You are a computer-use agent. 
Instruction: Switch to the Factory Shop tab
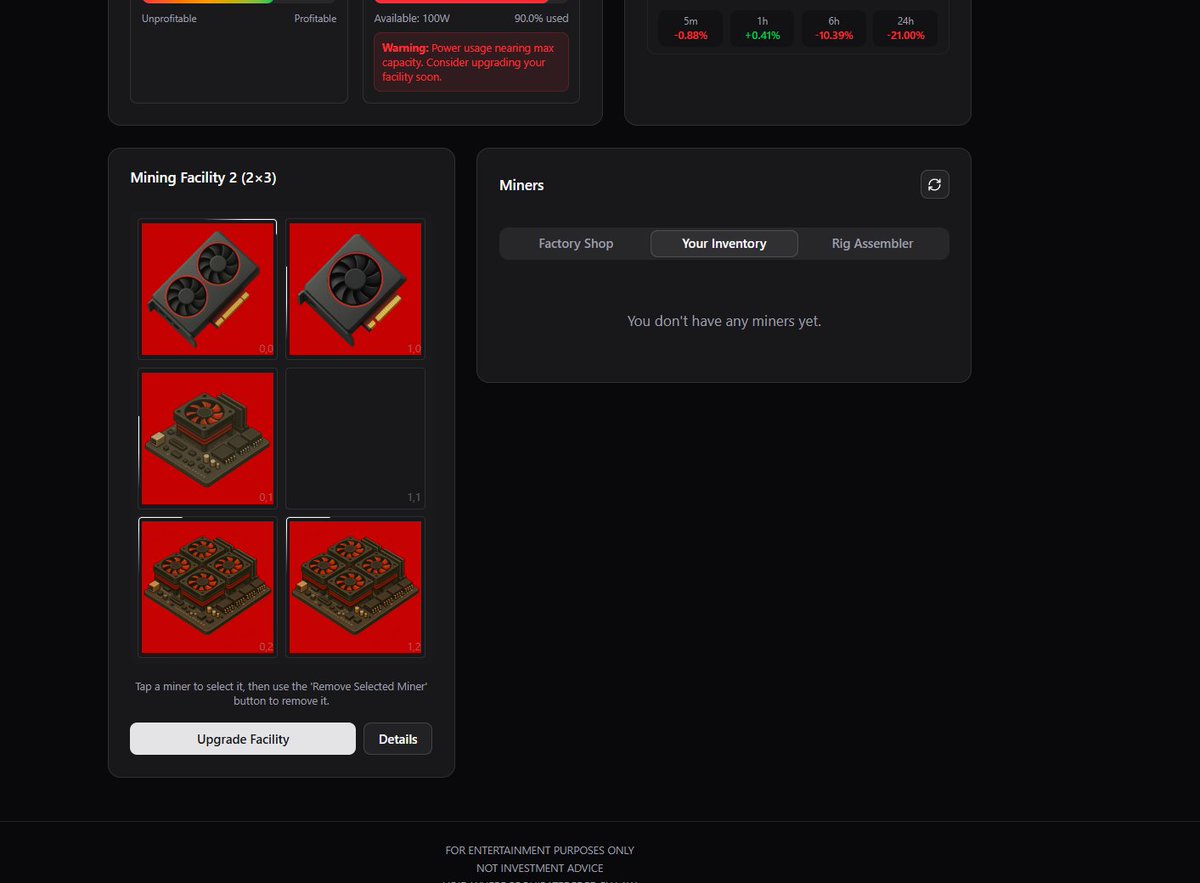click(x=576, y=243)
